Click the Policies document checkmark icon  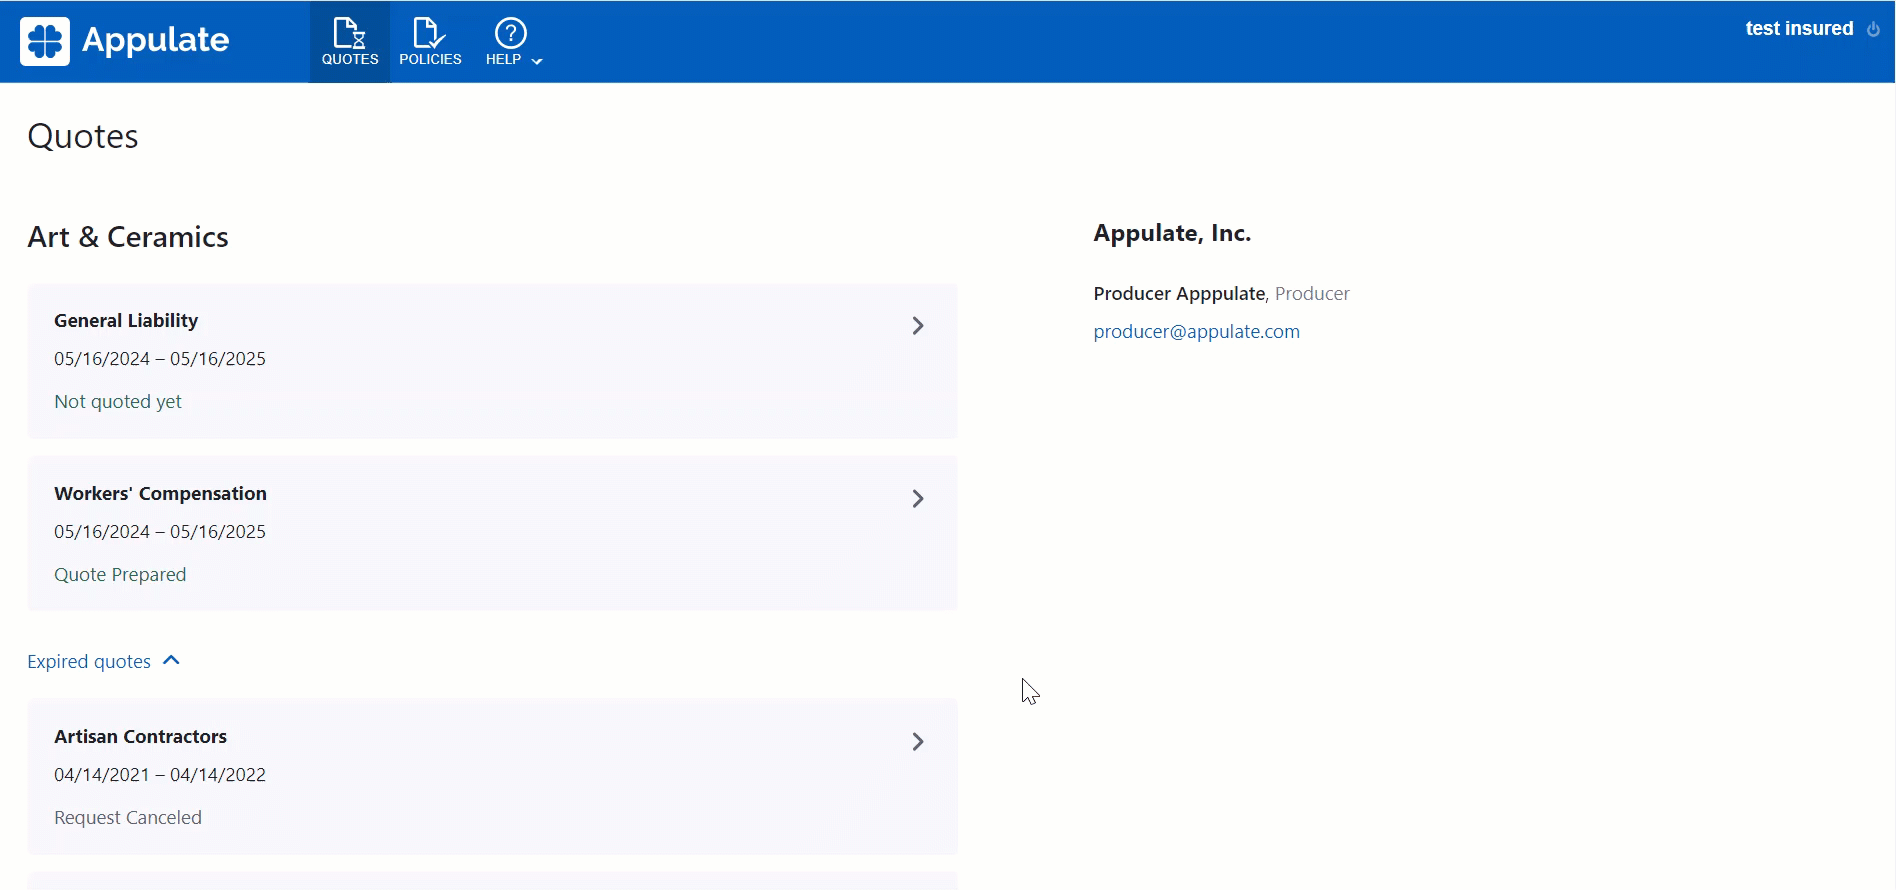pos(429,33)
